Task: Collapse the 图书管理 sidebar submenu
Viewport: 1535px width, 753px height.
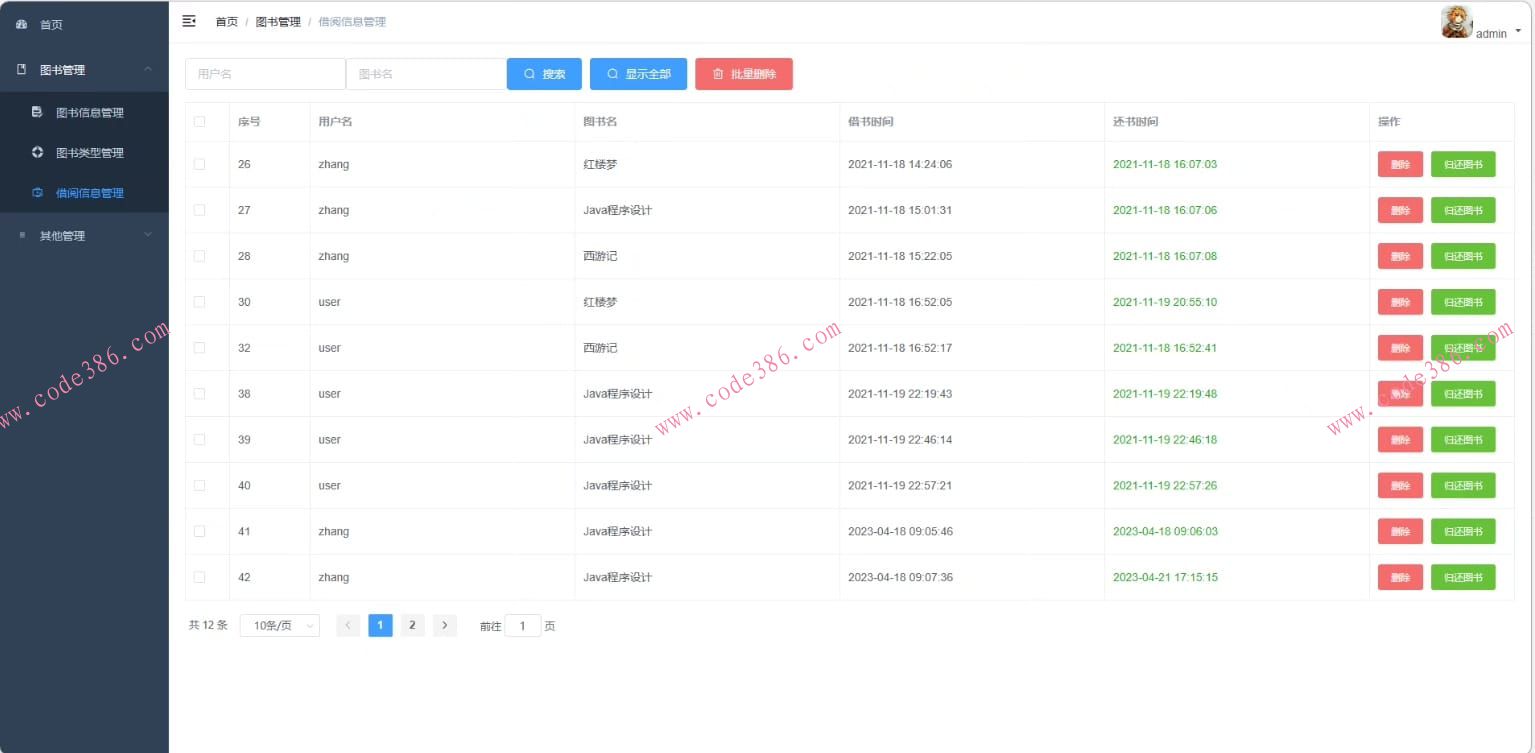Action: (148, 70)
